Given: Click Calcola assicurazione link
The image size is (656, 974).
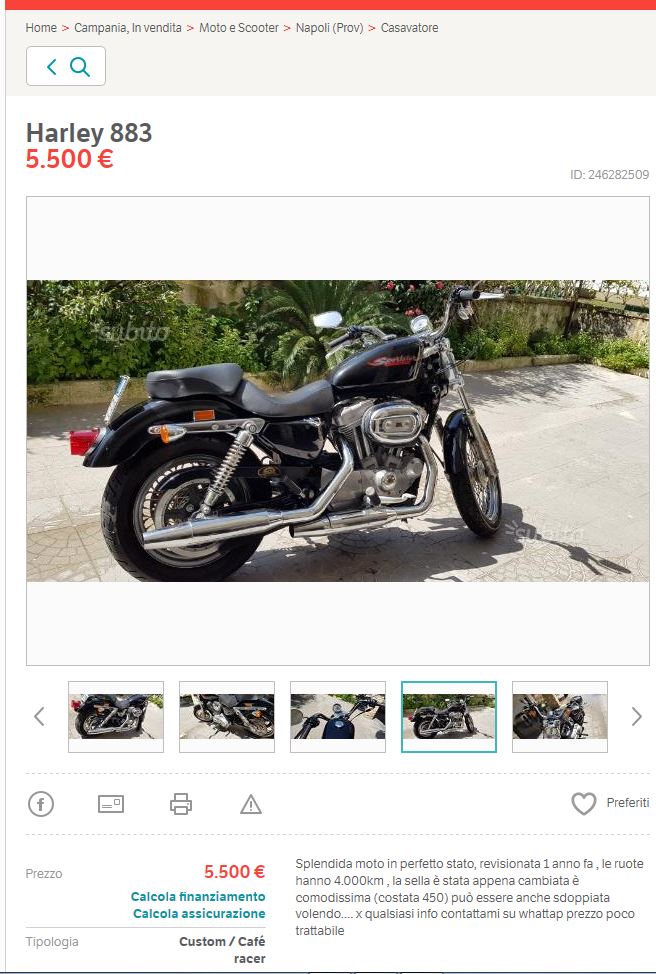Looking at the screenshot, I should click(199, 914).
